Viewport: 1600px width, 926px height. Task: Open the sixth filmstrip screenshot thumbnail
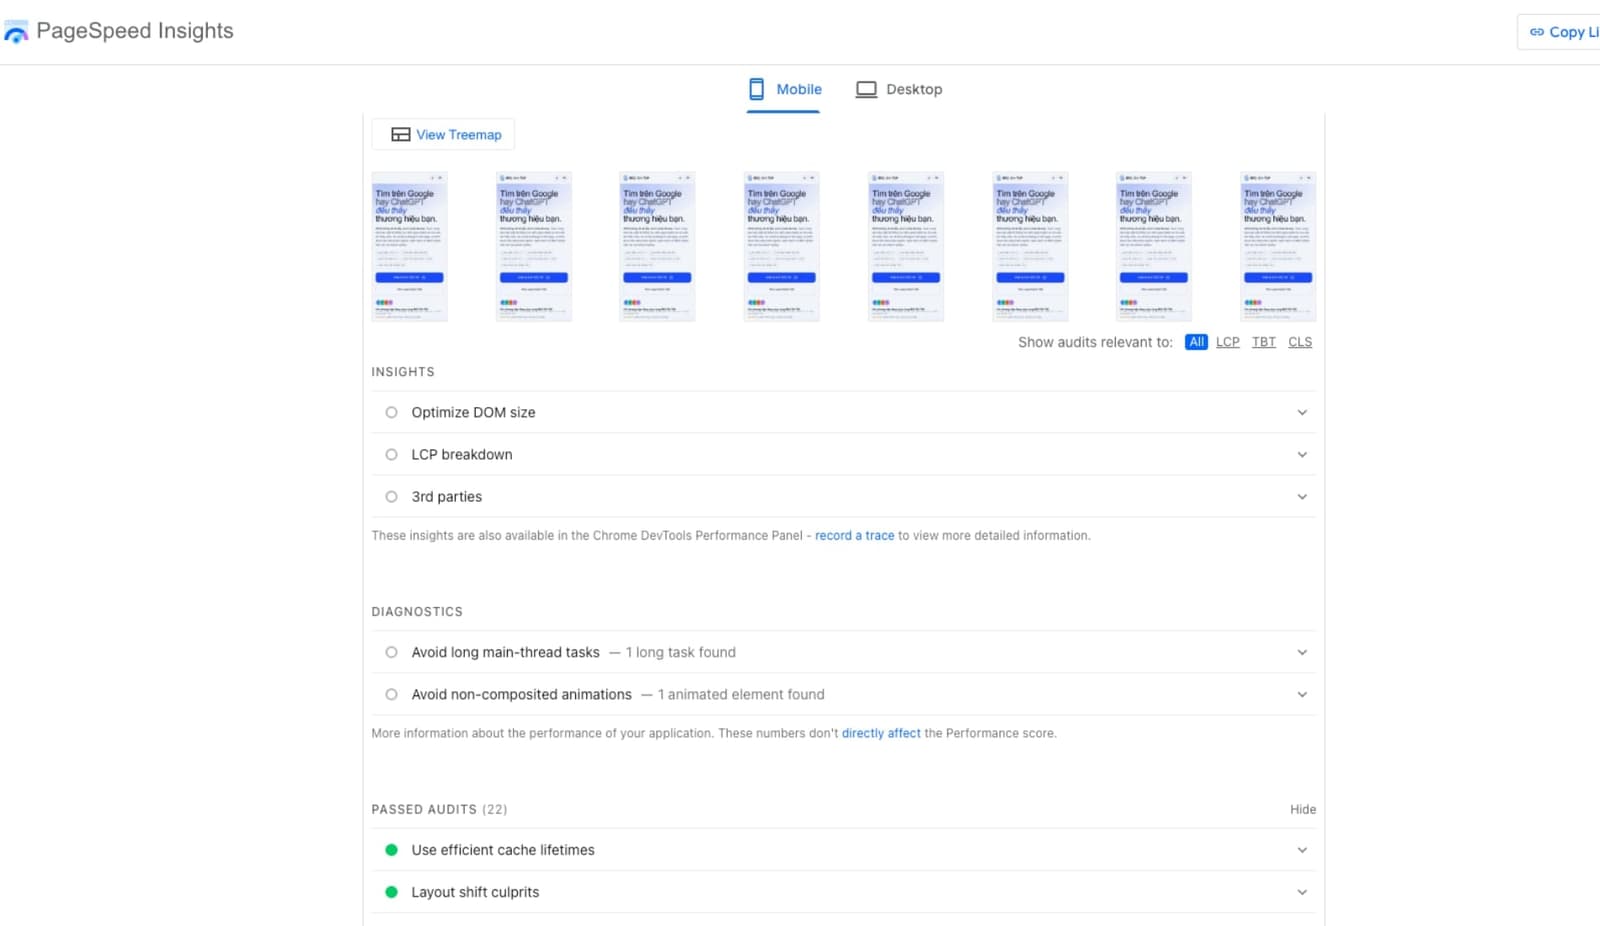1030,246
